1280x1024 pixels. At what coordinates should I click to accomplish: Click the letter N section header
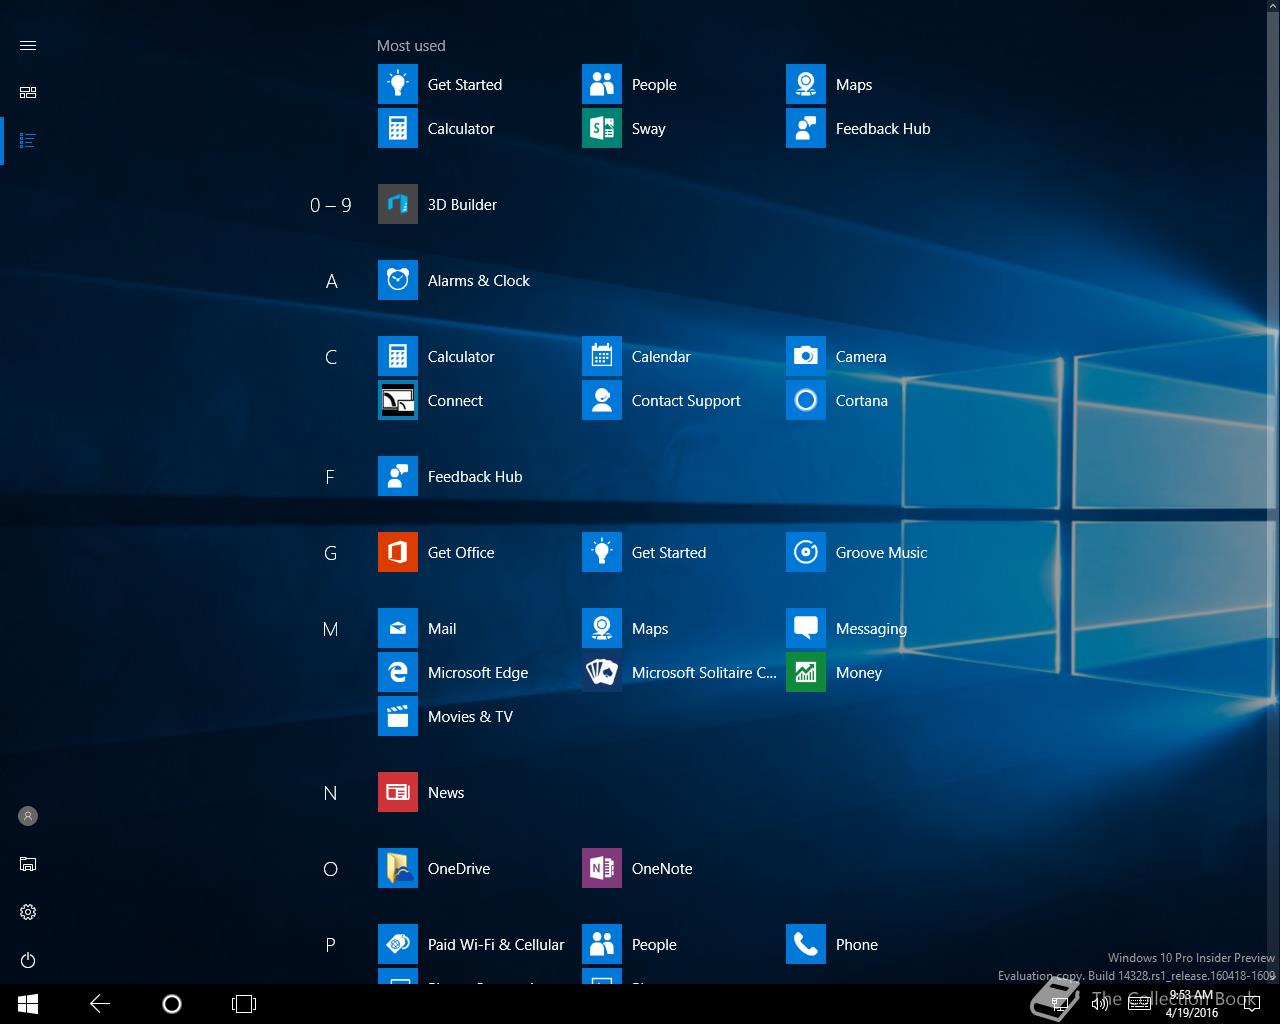(x=331, y=793)
